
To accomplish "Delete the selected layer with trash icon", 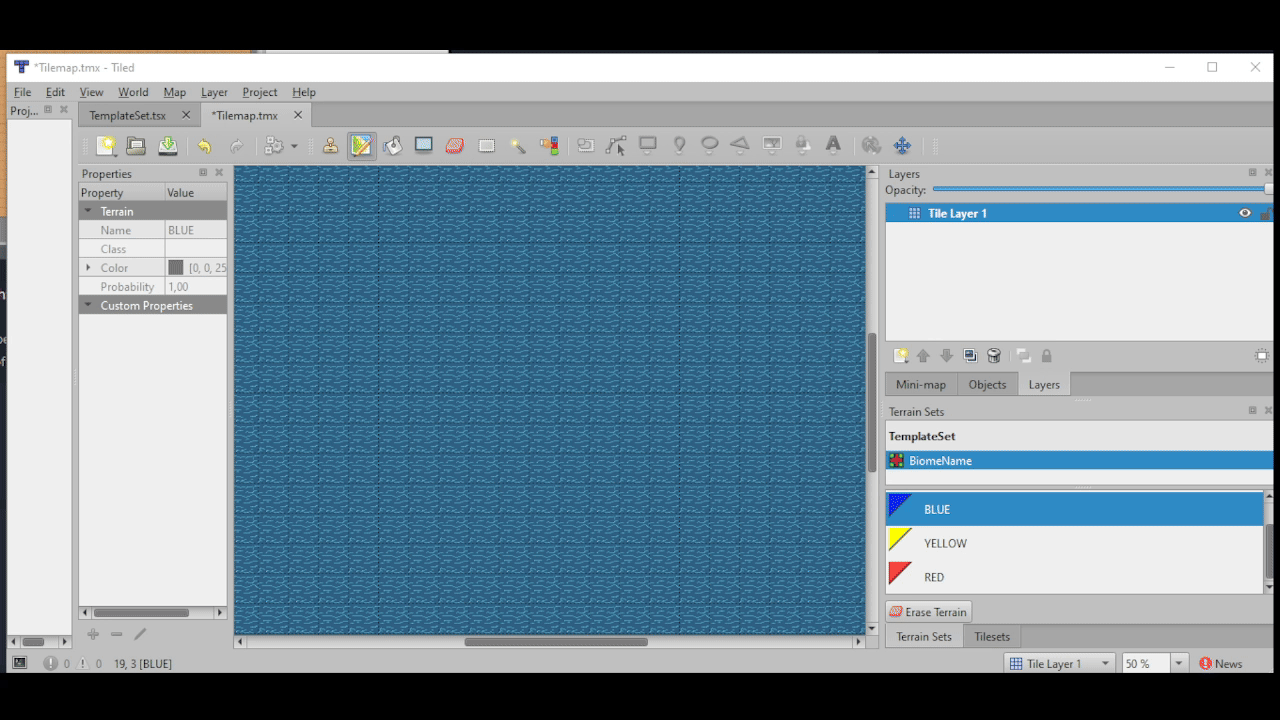I will [994, 355].
